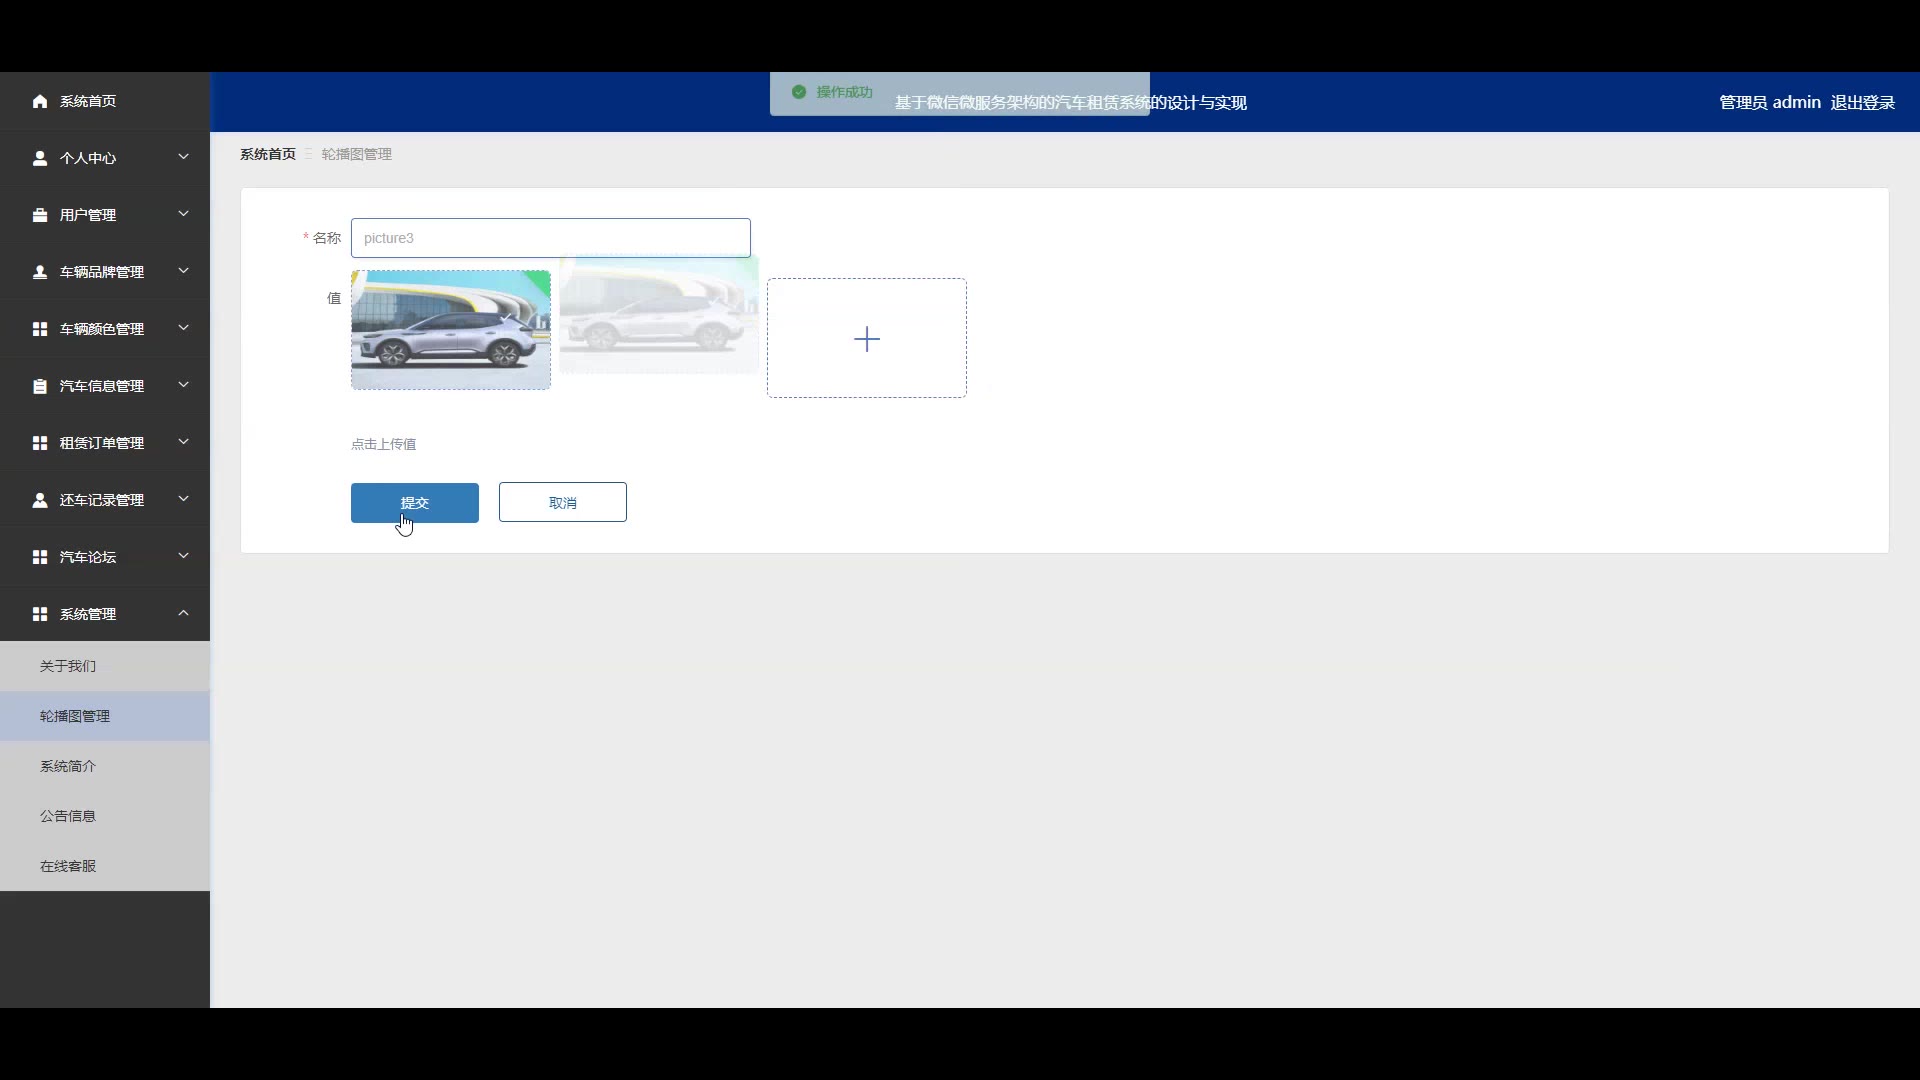Screen dimensions: 1920x1080
Task: Click the grid icon beside 车辆颜色管理
Action: click(40, 329)
